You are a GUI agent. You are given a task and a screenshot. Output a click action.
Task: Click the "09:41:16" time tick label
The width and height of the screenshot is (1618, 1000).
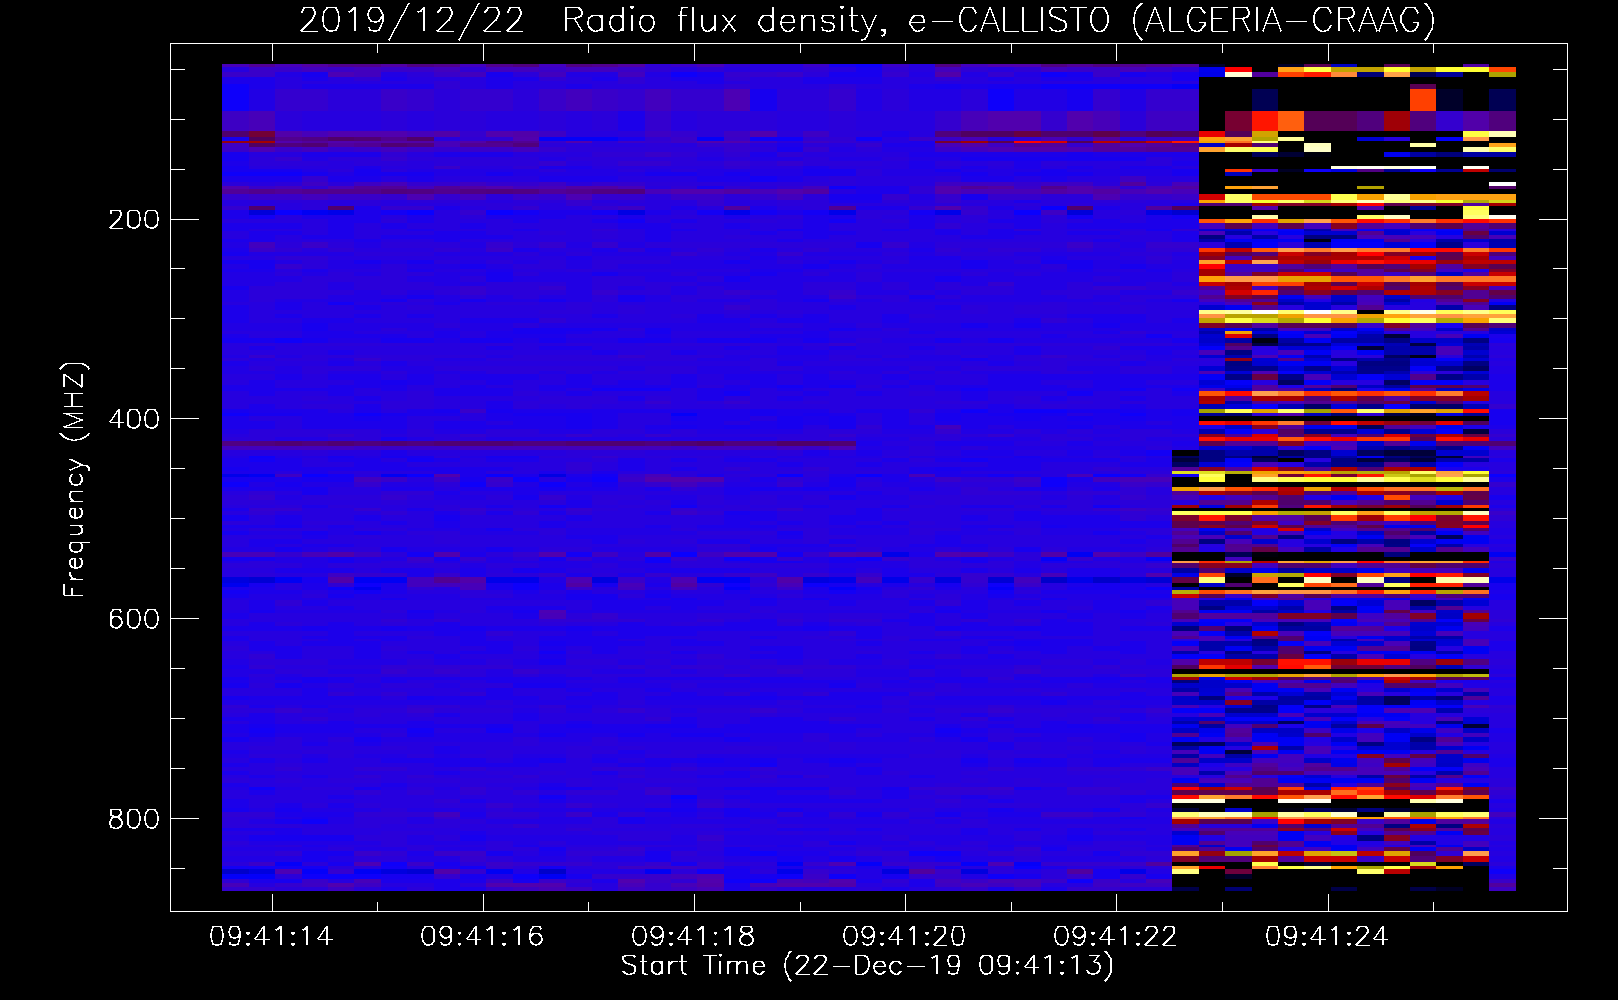click(x=482, y=937)
